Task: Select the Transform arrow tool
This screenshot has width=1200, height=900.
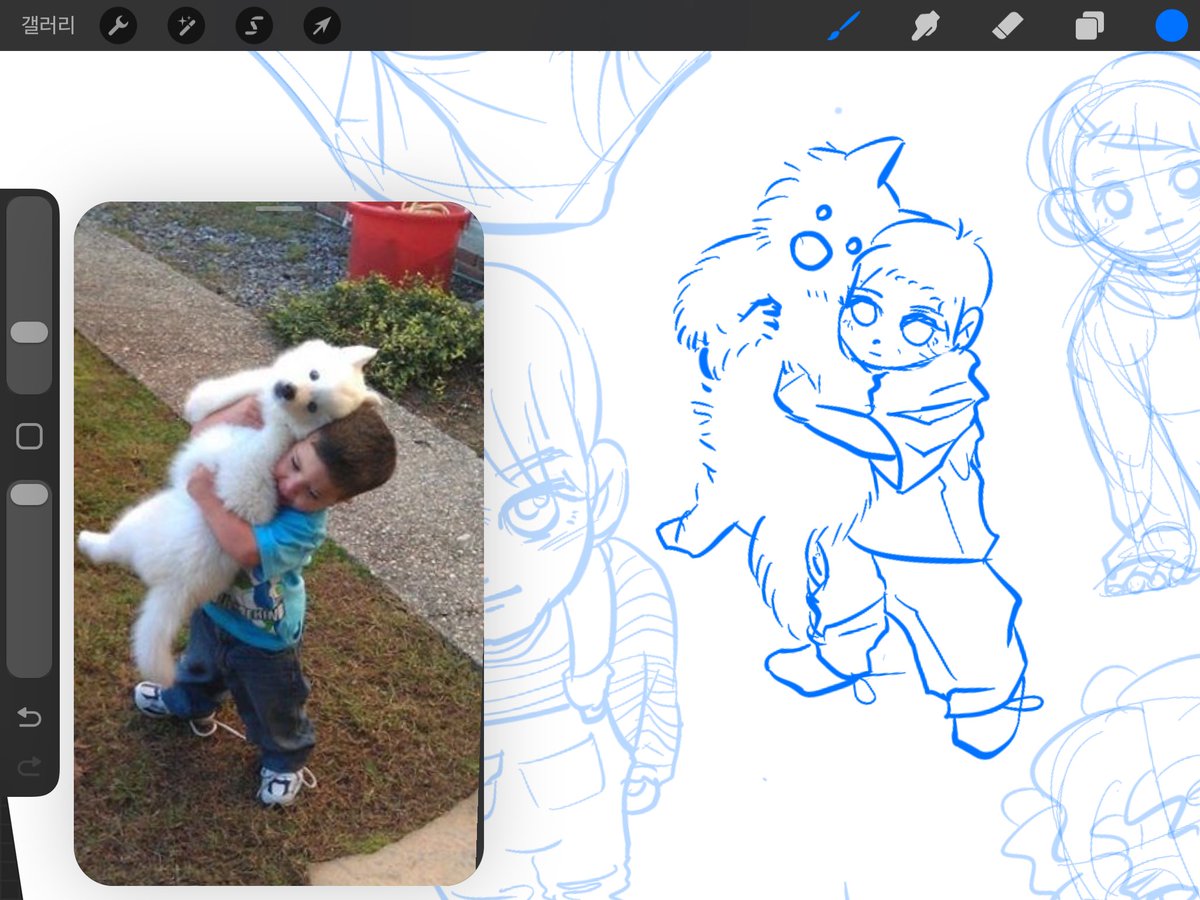Action: click(322, 26)
